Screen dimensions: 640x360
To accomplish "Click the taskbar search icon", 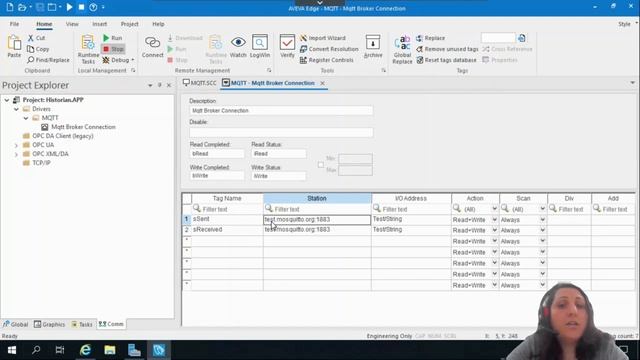I will [x=36, y=350].
